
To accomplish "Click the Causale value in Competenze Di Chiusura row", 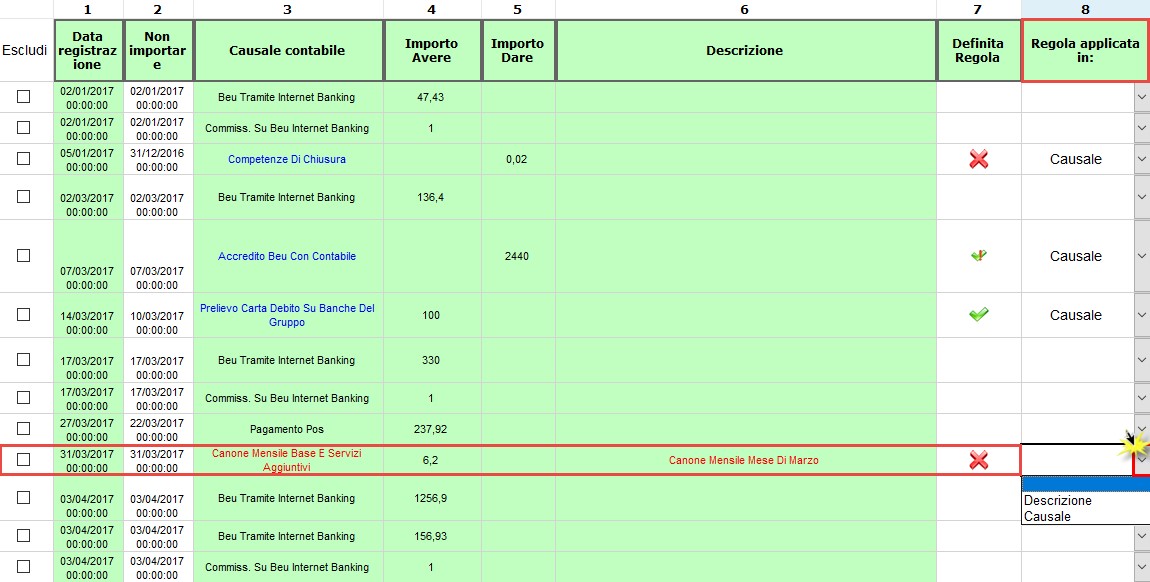I will (1075, 159).
